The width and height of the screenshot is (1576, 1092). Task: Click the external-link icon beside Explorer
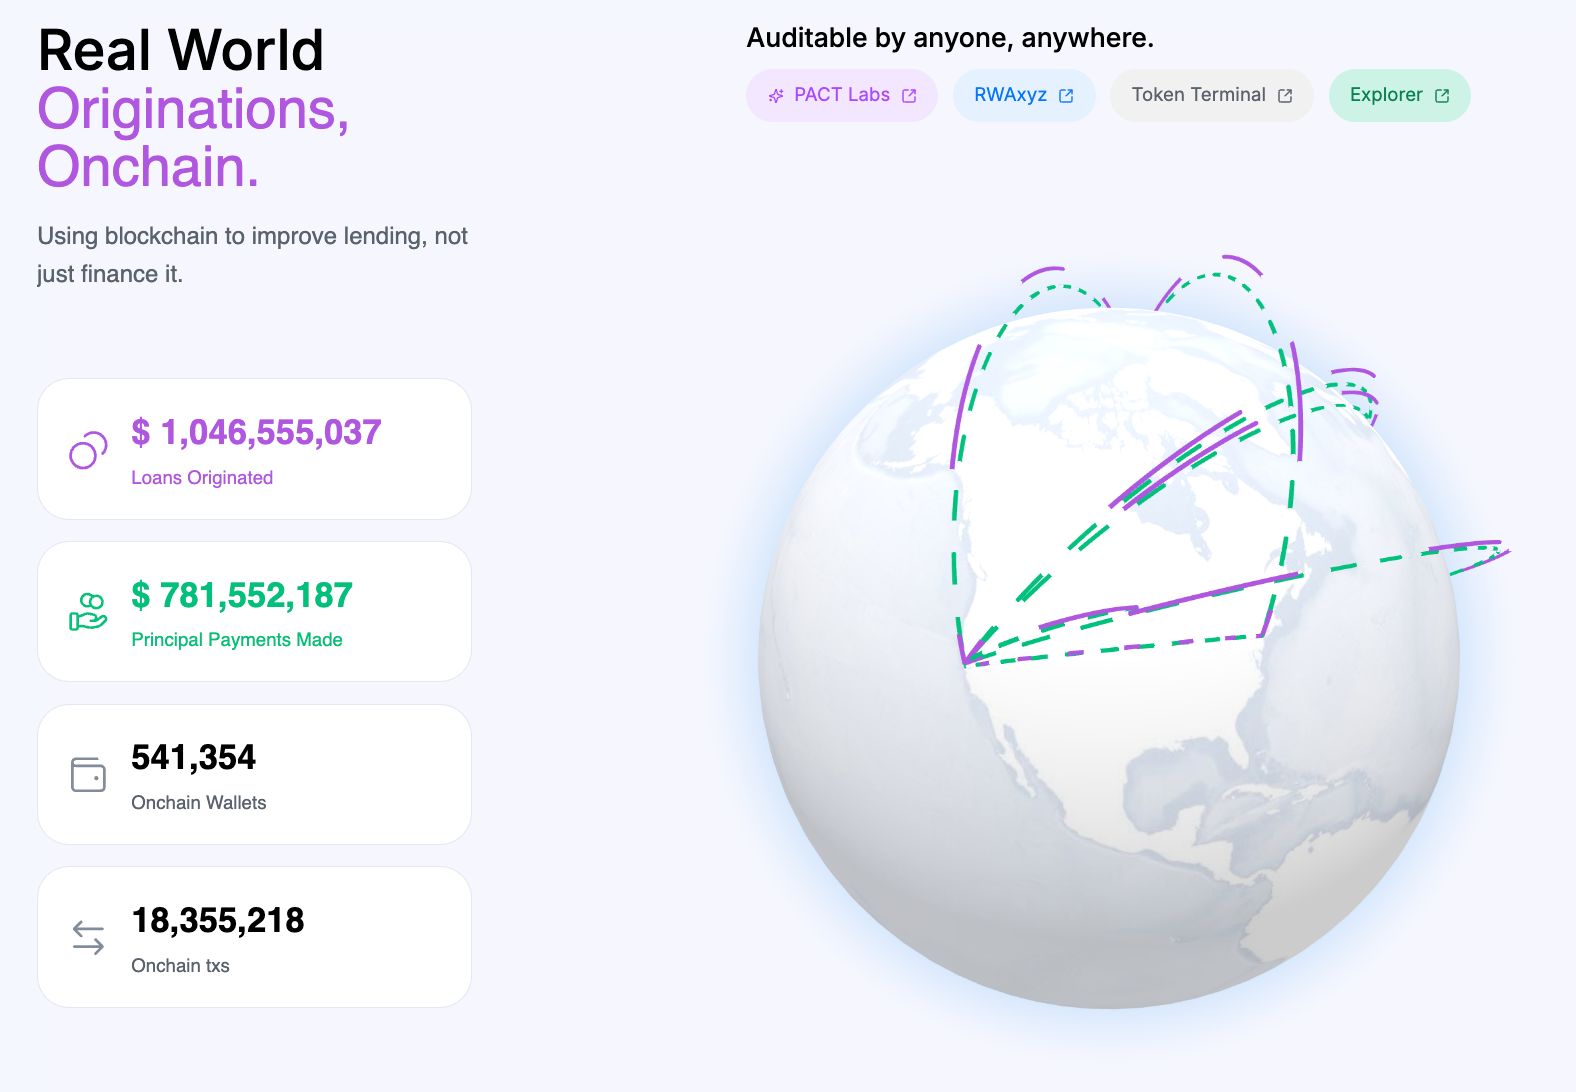coord(1442,96)
